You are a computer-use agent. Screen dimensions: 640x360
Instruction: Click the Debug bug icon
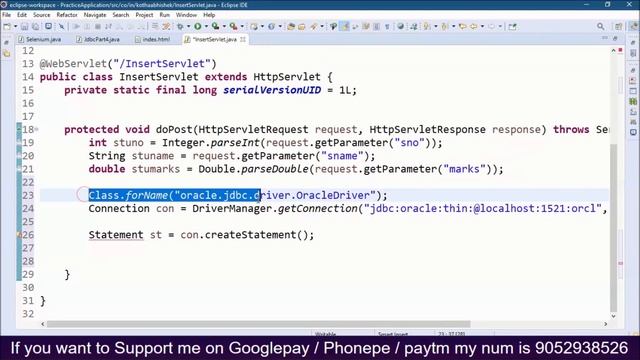[x=180, y=27]
